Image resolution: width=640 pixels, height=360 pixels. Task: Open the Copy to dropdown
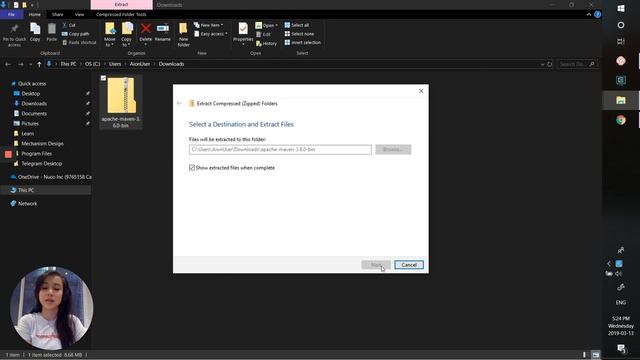point(127,35)
